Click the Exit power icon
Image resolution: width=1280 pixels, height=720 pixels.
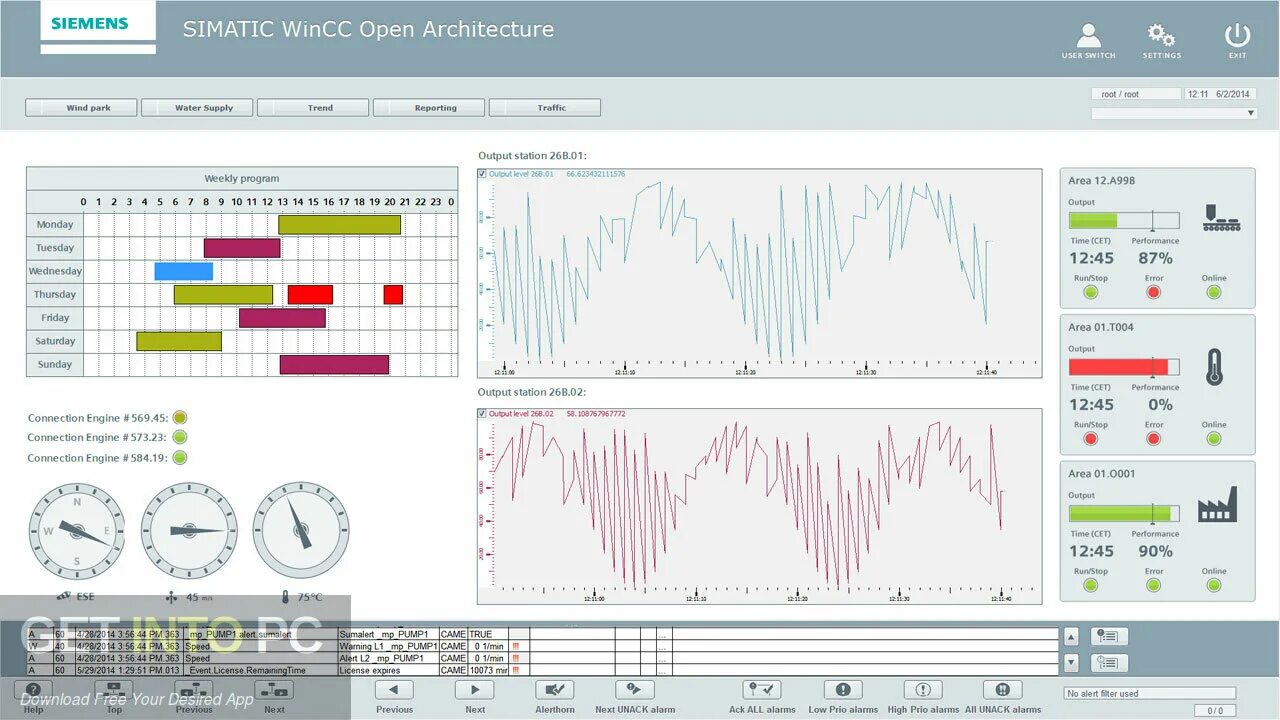(x=1237, y=36)
